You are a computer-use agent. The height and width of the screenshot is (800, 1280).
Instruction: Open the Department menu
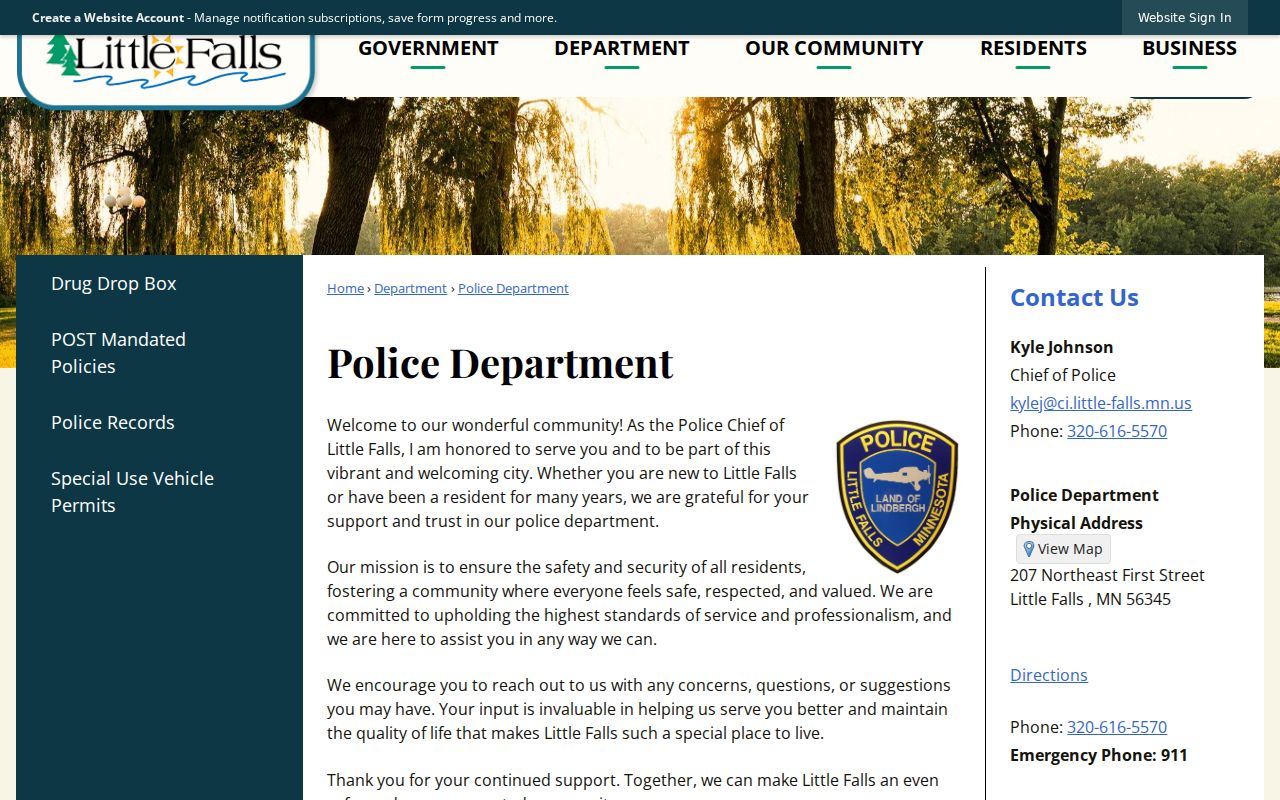(622, 48)
